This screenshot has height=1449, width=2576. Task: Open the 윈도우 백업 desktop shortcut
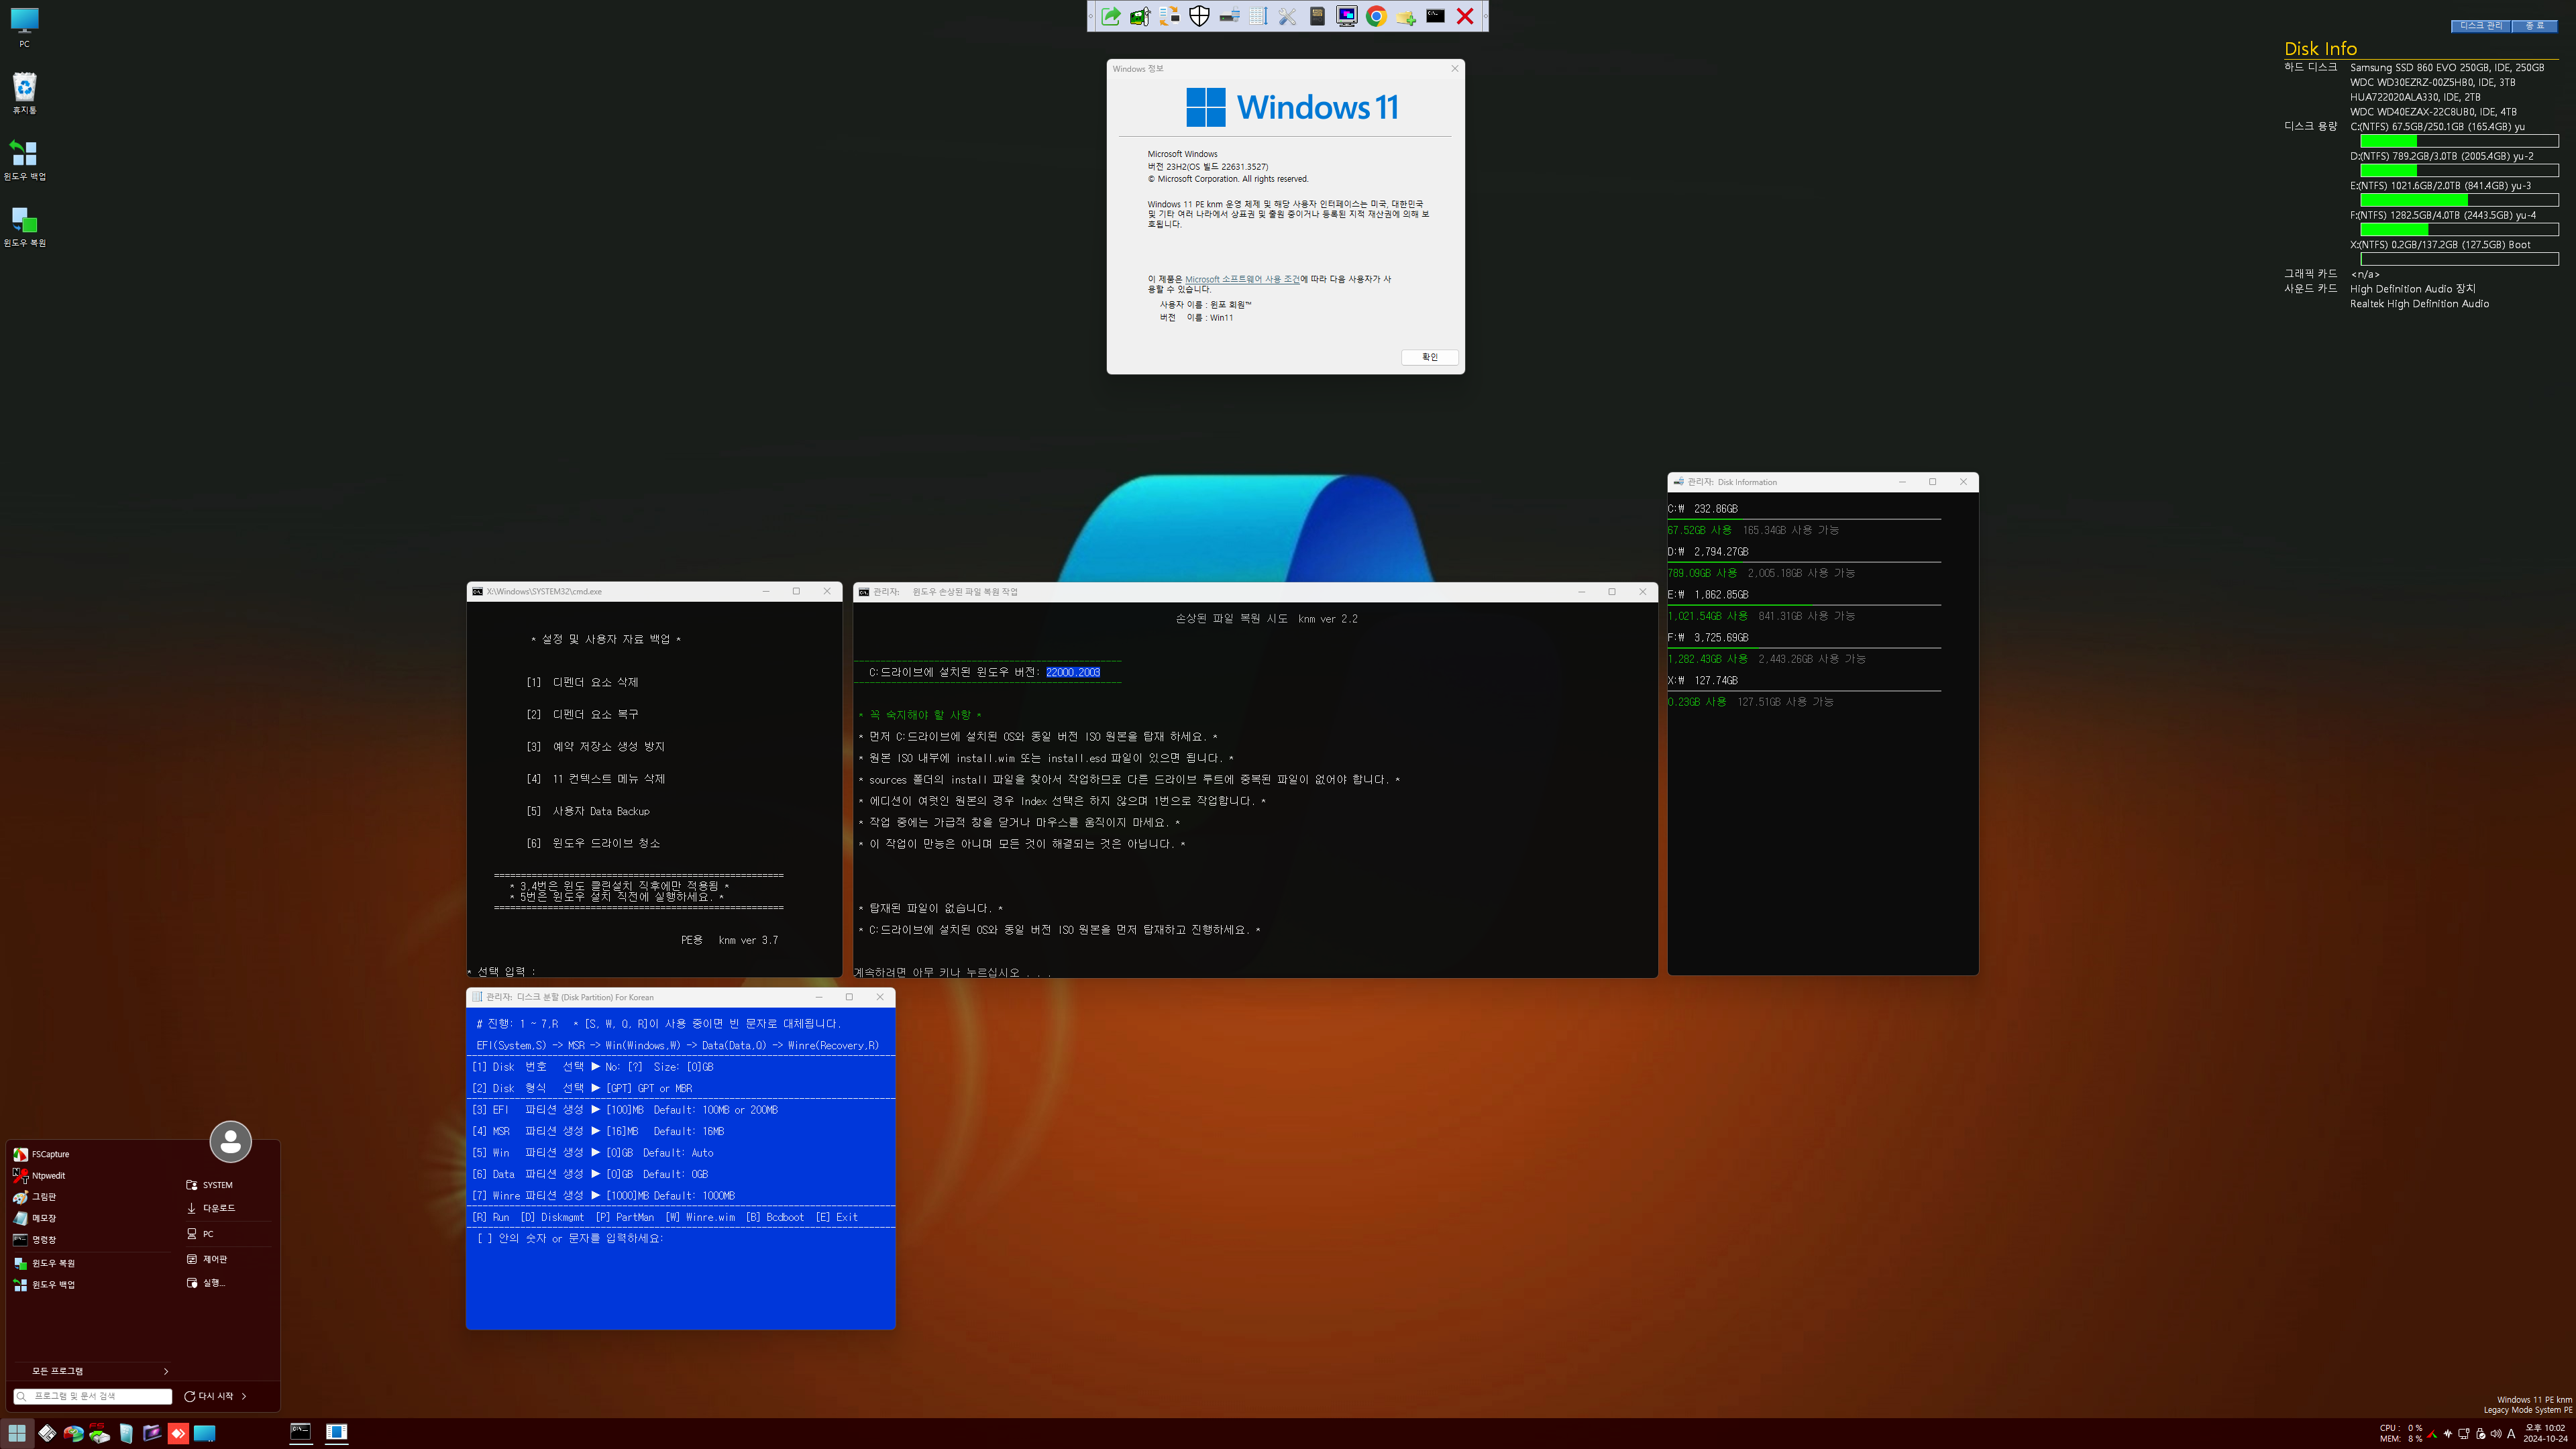coord(24,160)
